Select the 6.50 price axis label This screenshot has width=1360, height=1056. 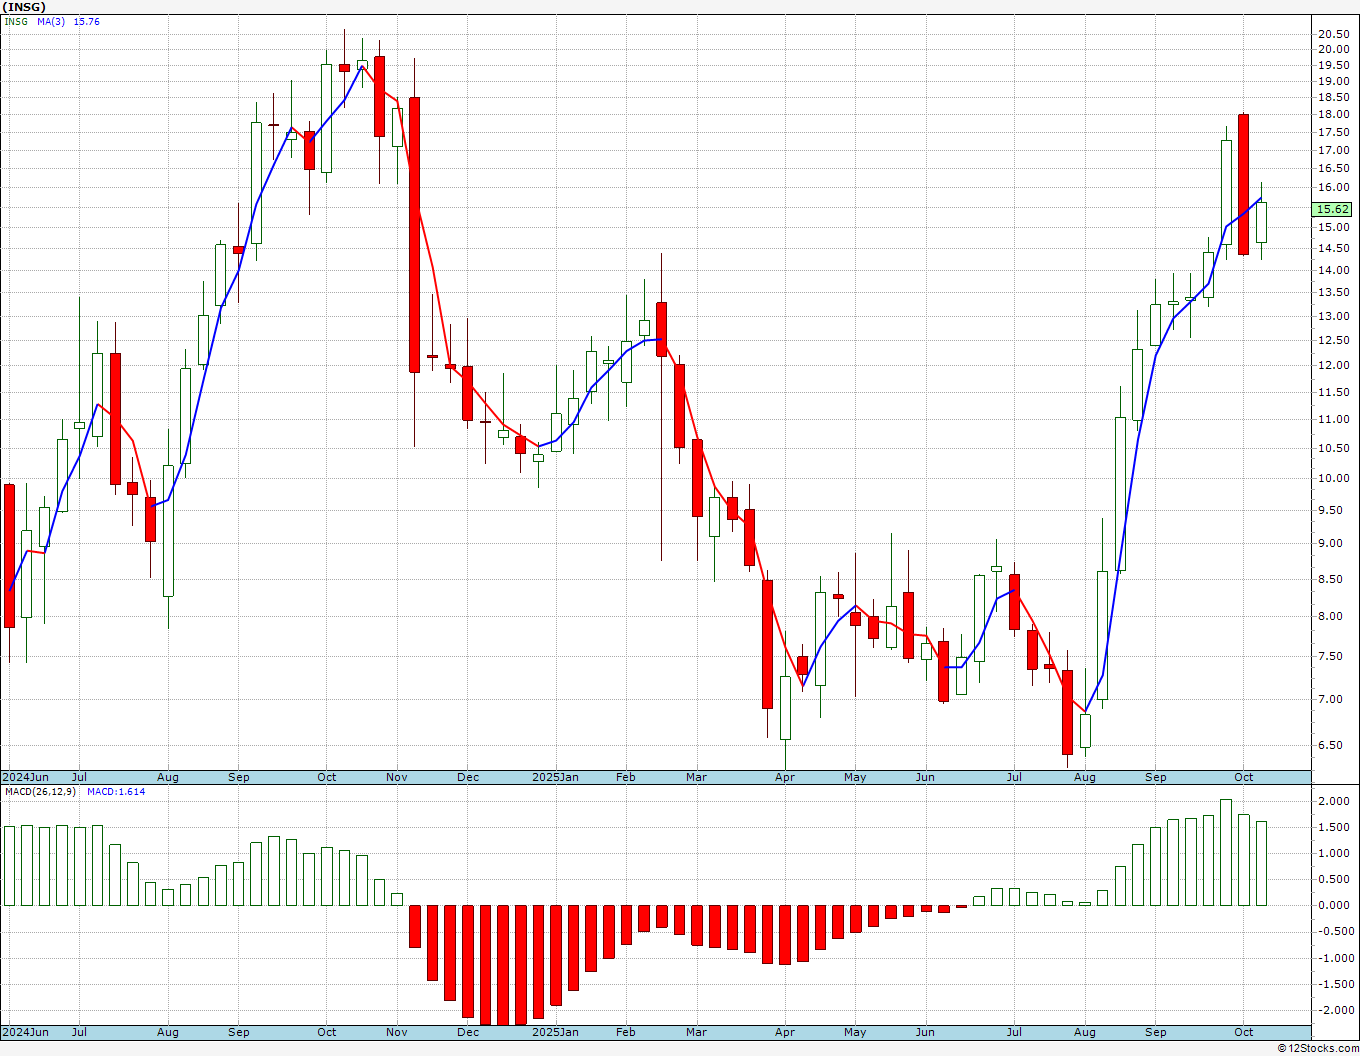(1333, 745)
